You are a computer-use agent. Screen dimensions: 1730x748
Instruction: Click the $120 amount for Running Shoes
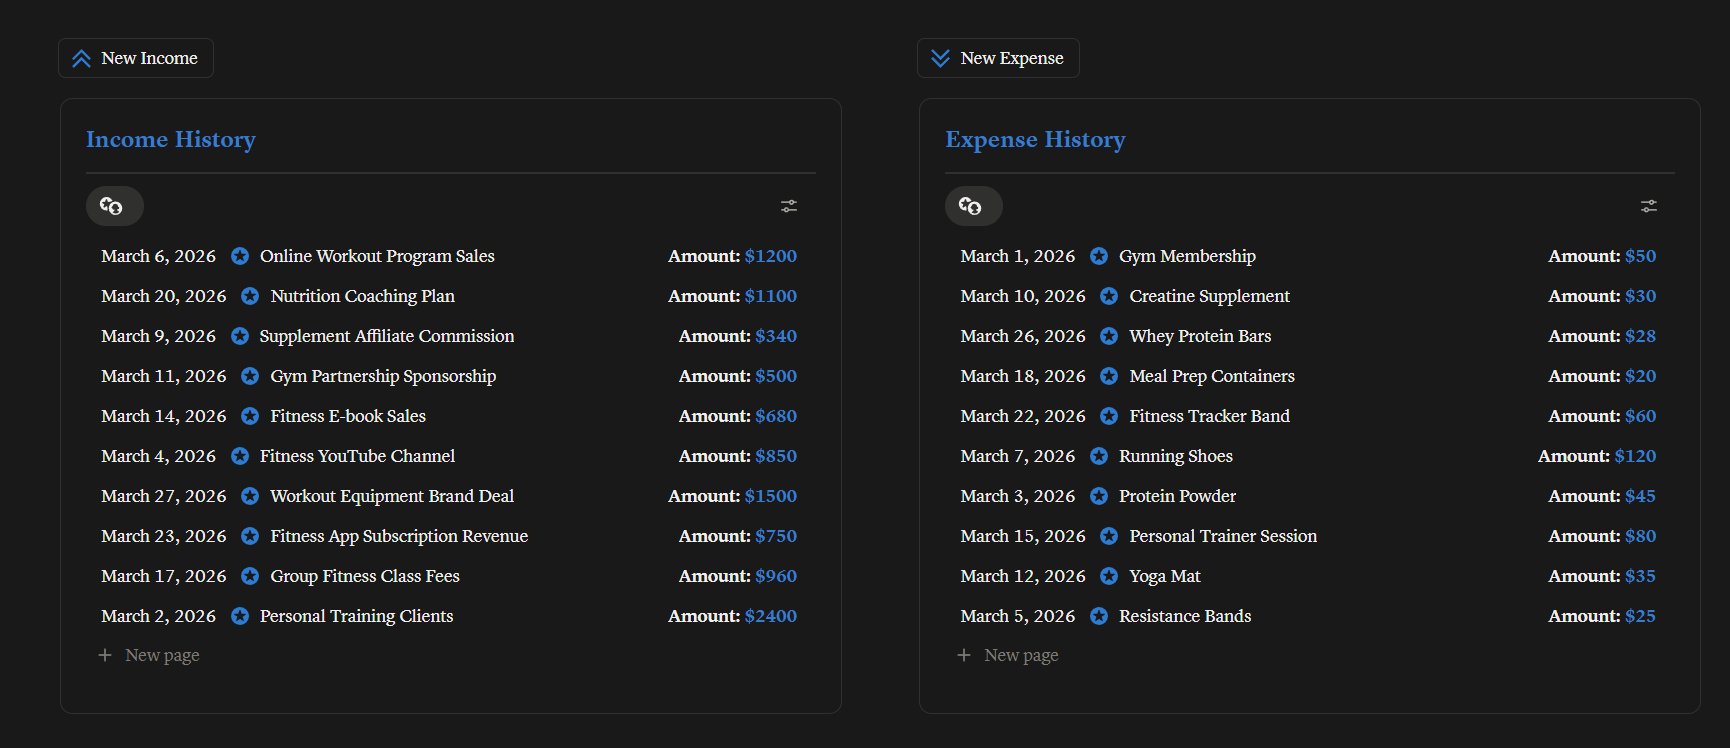[1635, 456]
